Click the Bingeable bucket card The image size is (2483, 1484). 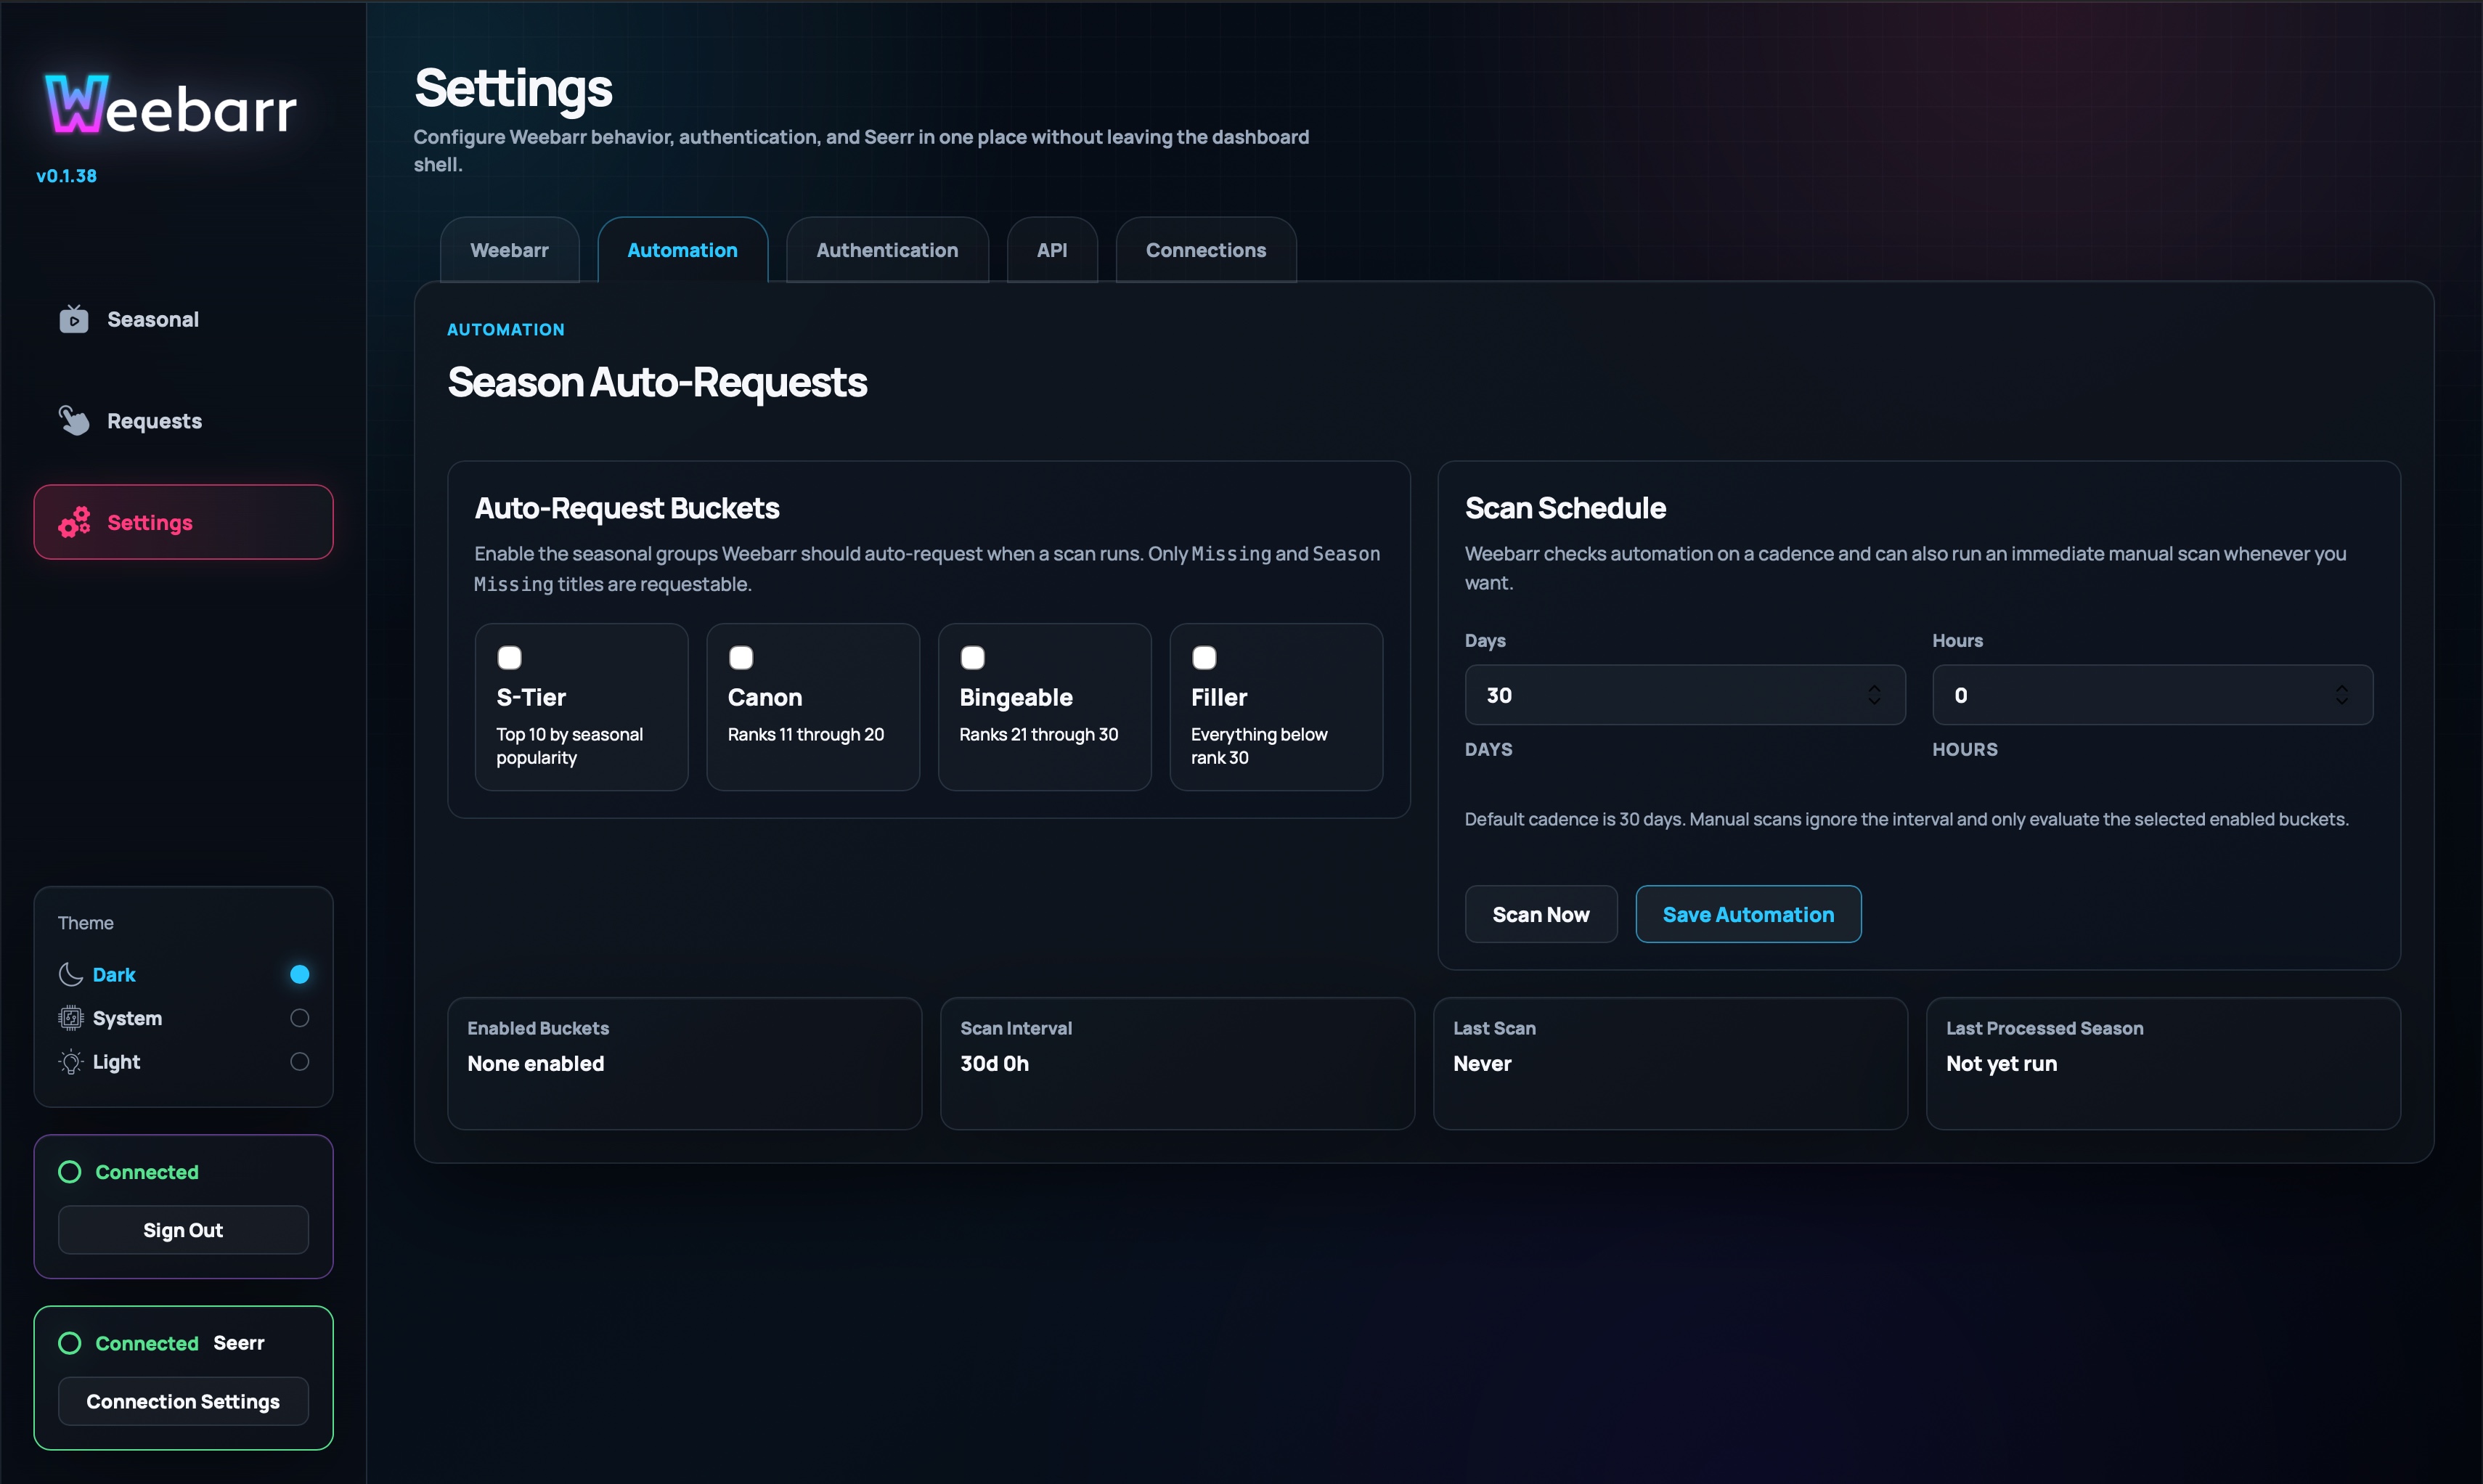click(1045, 707)
